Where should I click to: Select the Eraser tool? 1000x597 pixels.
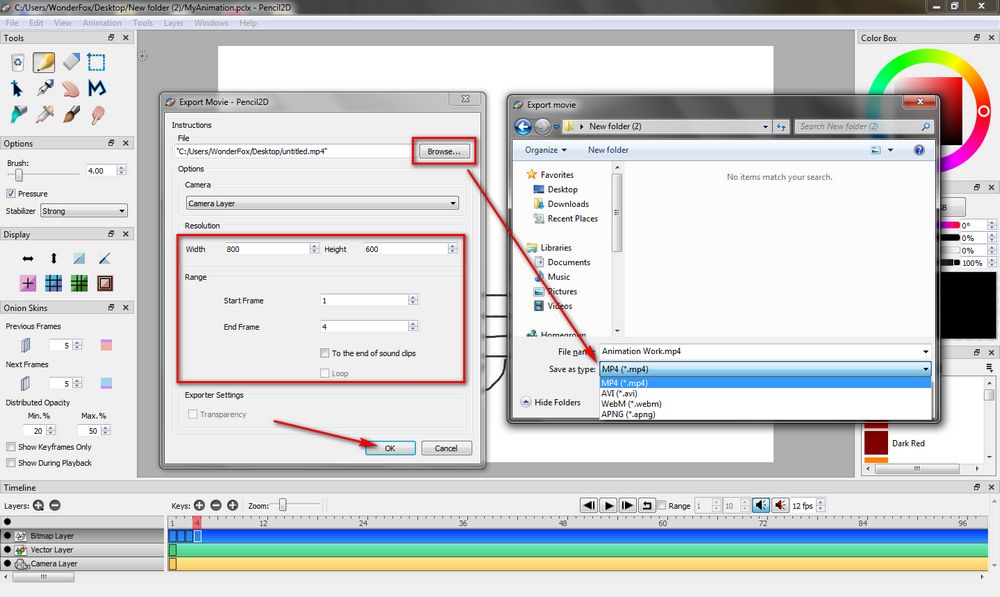point(70,61)
